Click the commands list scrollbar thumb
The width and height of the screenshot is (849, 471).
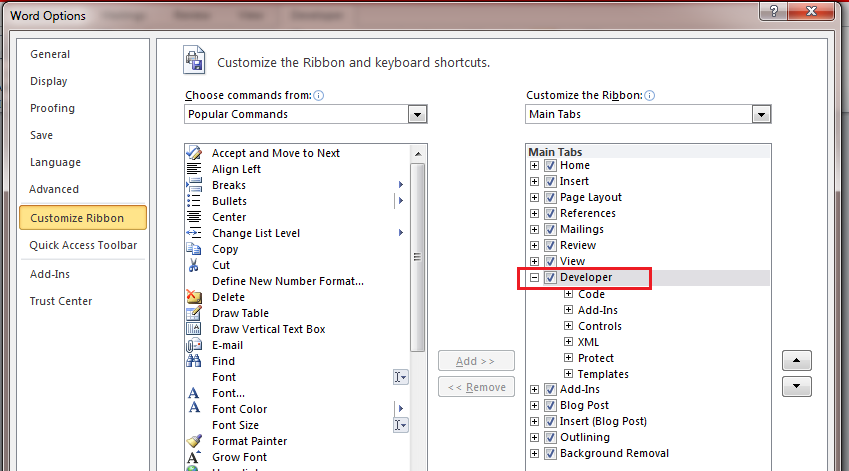[x=417, y=257]
